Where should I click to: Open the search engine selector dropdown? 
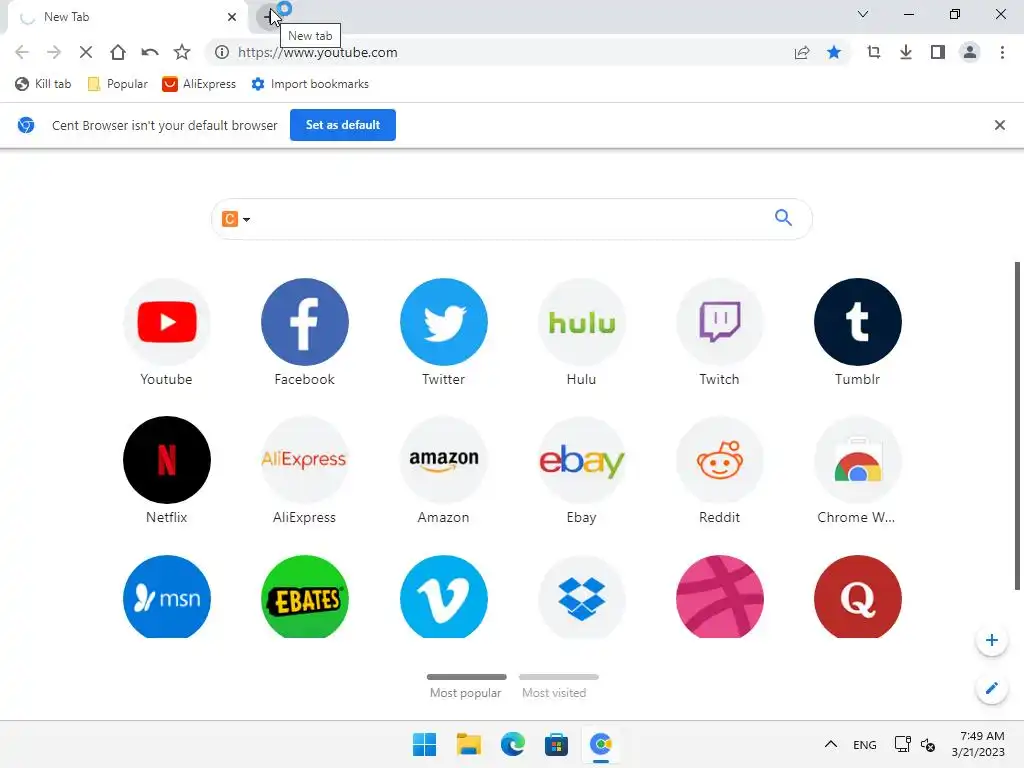(x=236, y=219)
